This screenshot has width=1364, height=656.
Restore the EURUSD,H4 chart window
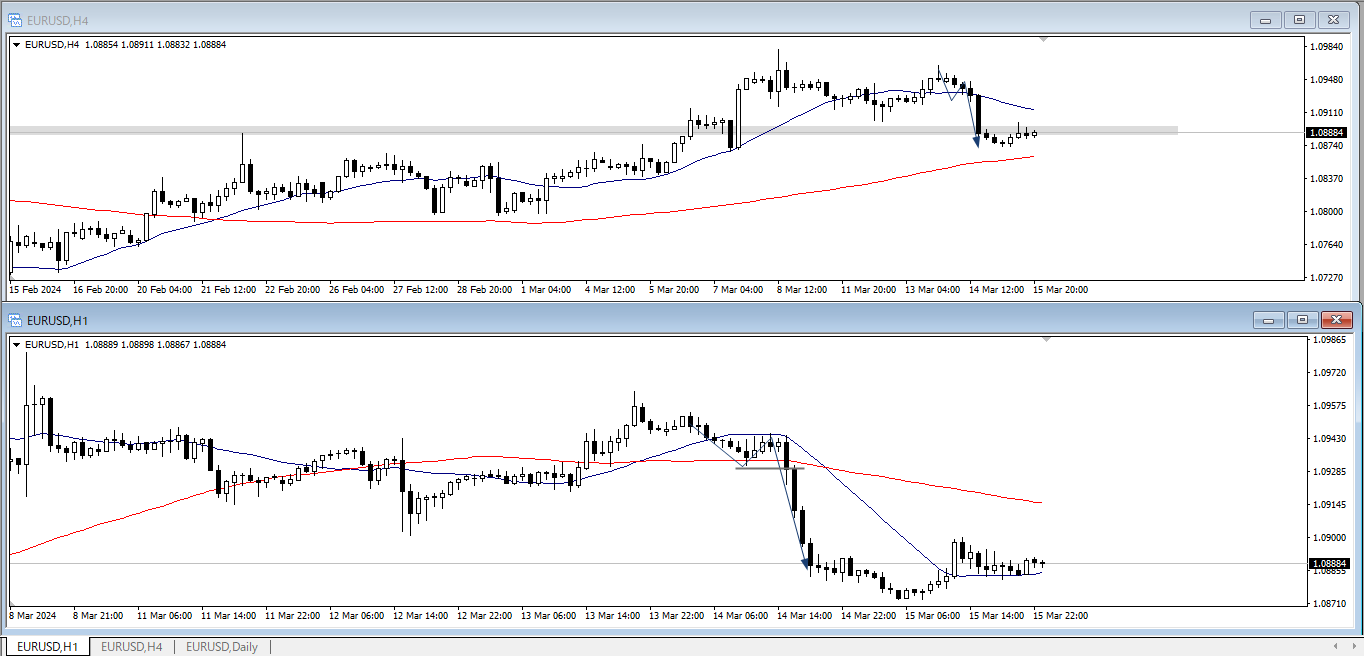coord(1299,20)
